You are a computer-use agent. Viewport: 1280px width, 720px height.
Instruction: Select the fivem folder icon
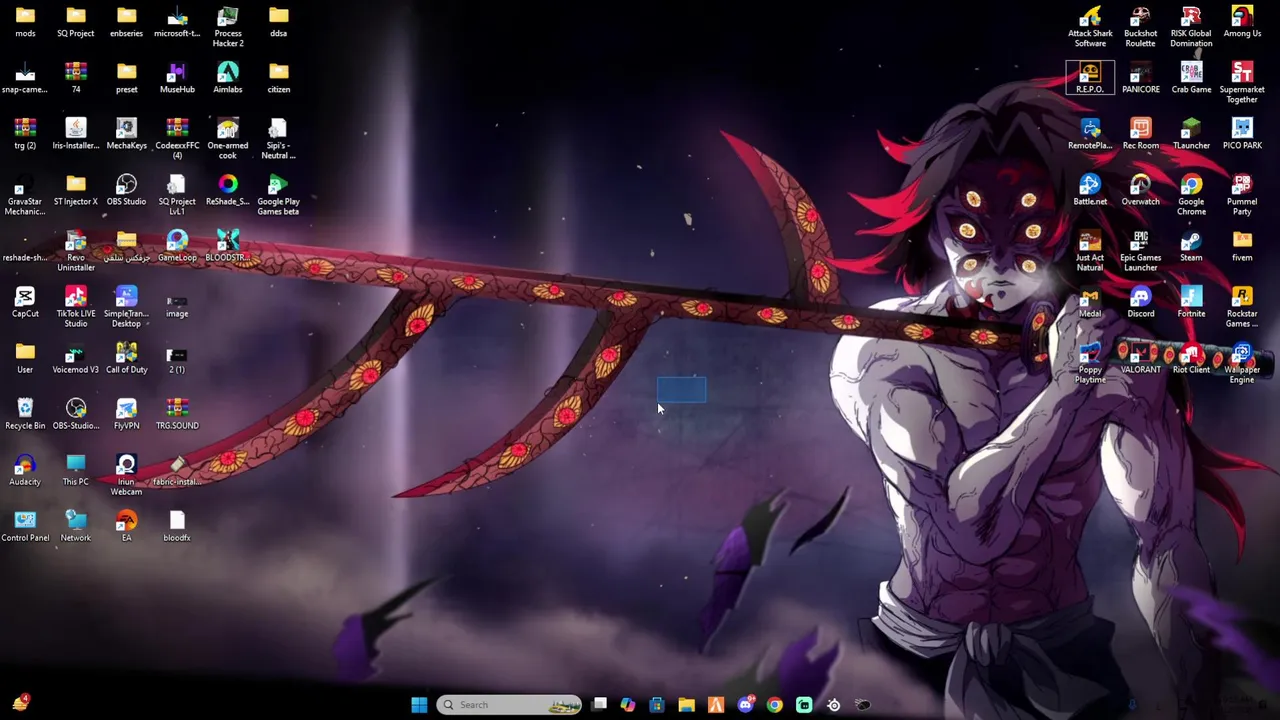[x=1242, y=245]
